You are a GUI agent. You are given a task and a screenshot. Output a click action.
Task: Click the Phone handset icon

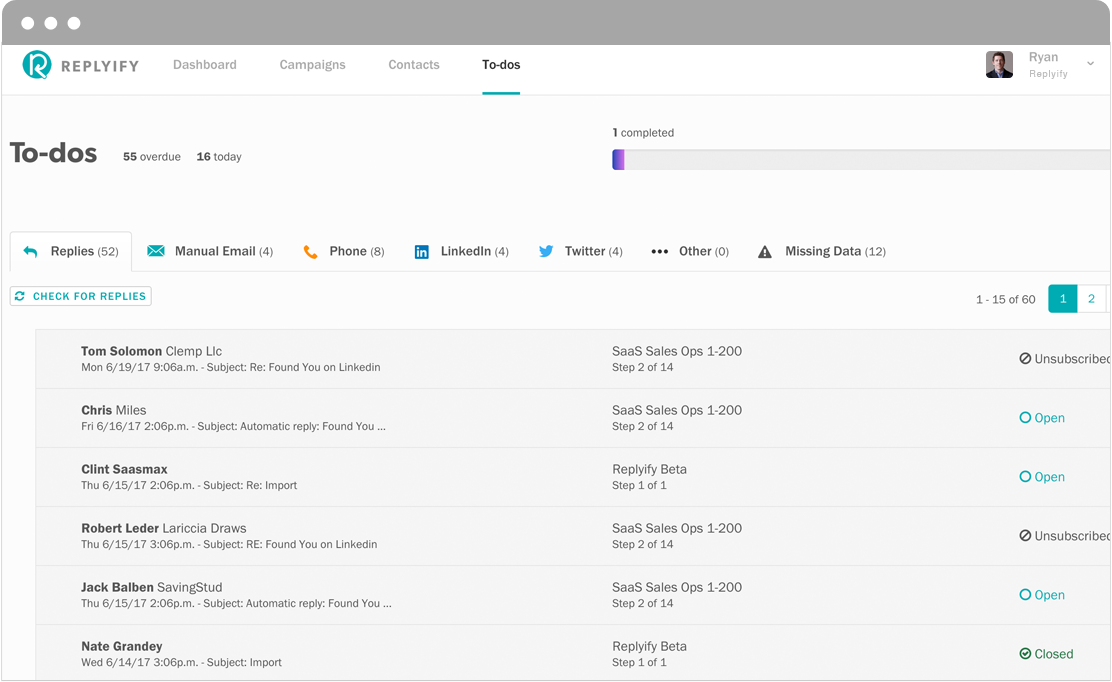coord(310,252)
